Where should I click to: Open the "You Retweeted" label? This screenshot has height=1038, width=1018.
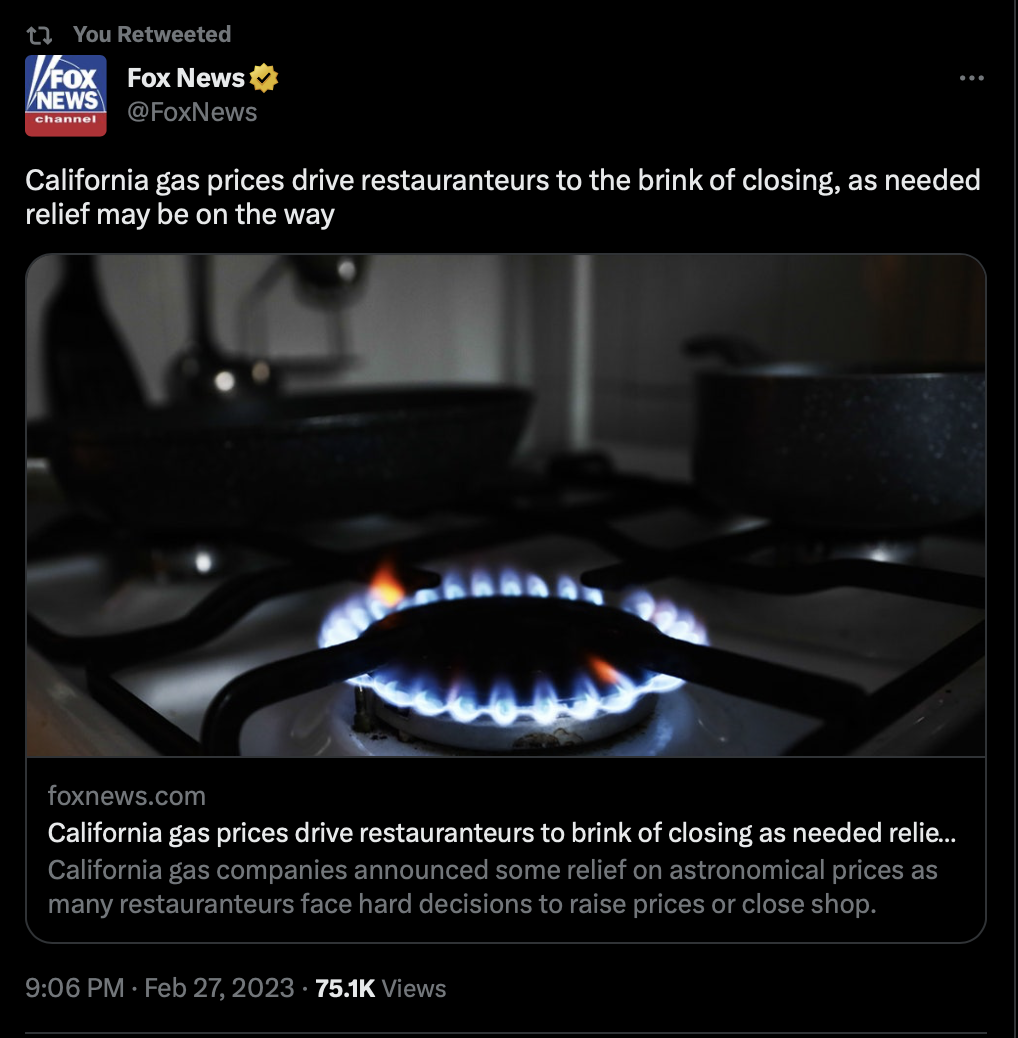(x=152, y=34)
